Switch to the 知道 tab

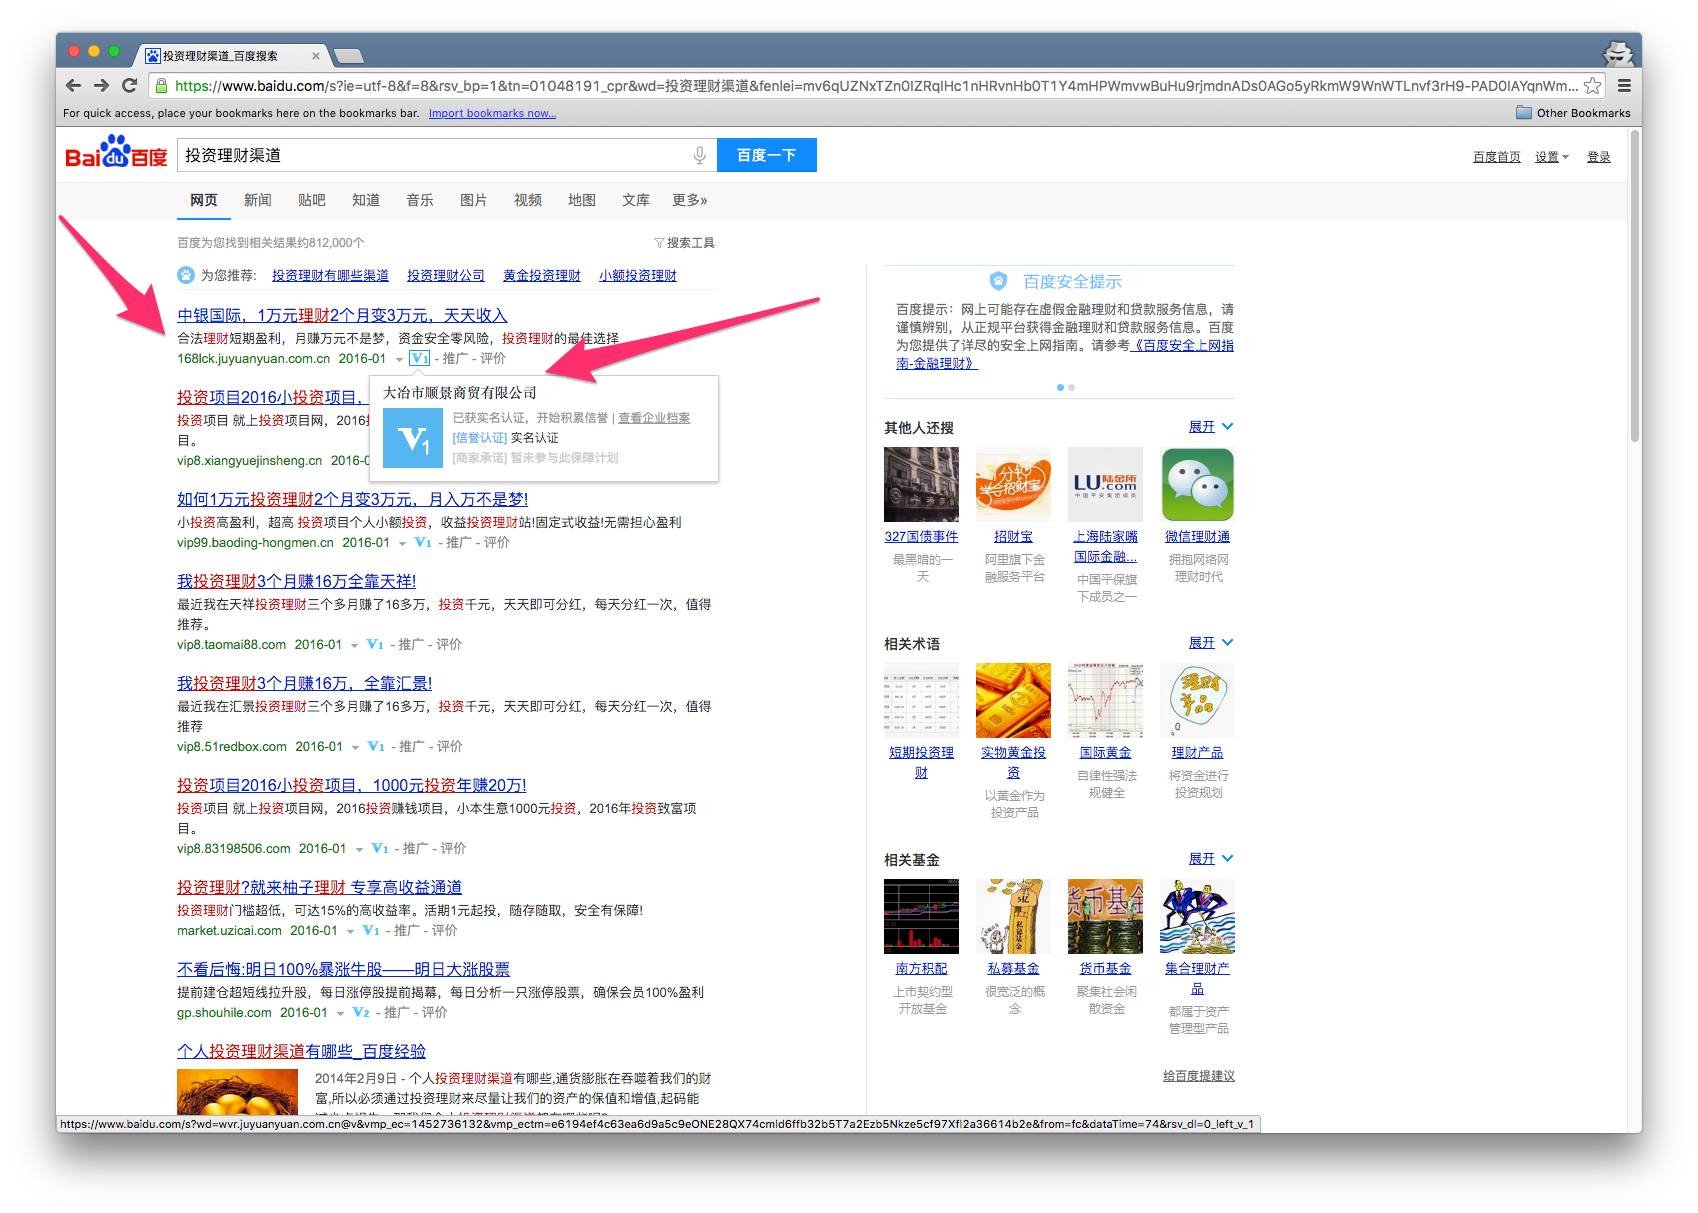point(366,200)
